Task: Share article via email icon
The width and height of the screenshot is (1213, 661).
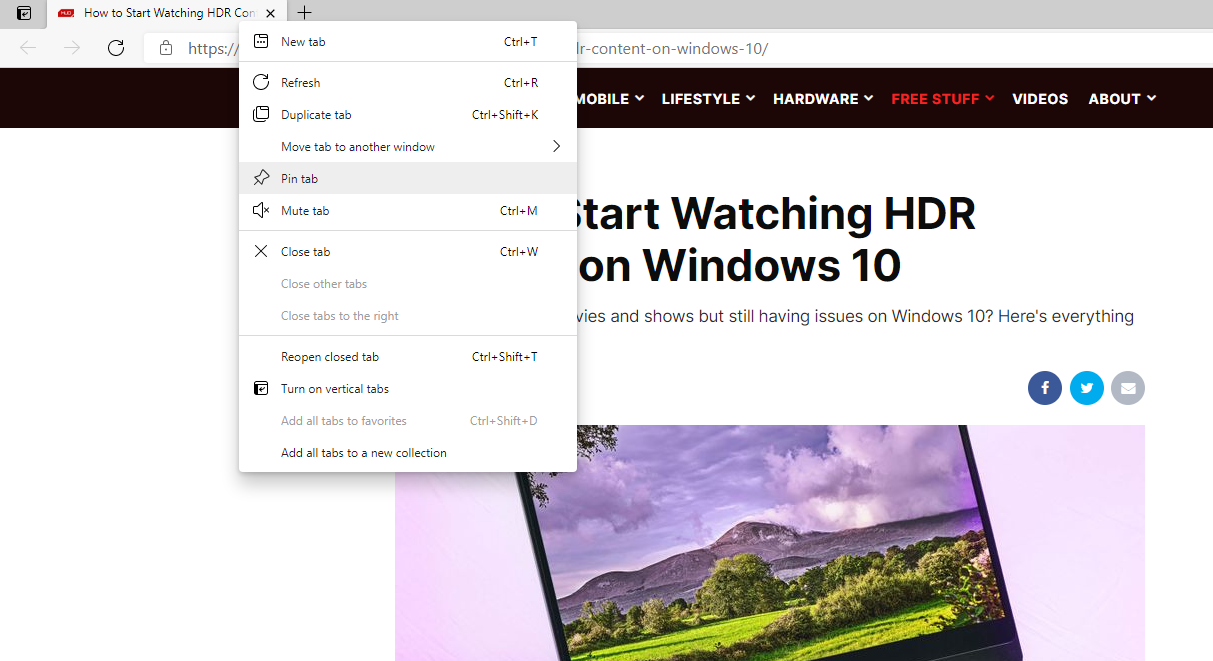Action: click(1128, 388)
